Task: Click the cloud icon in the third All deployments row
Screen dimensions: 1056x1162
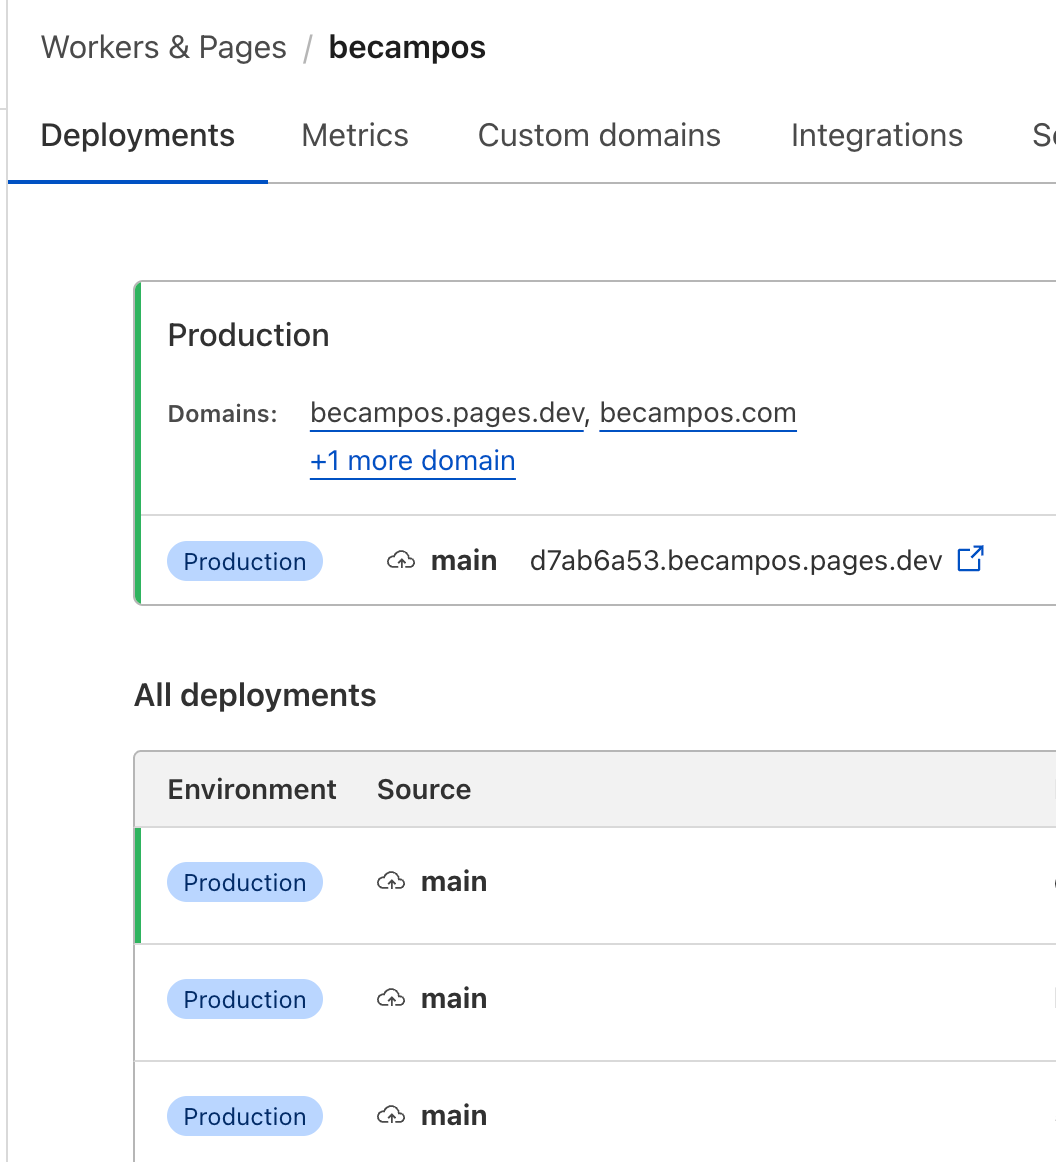Action: (x=391, y=1116)
